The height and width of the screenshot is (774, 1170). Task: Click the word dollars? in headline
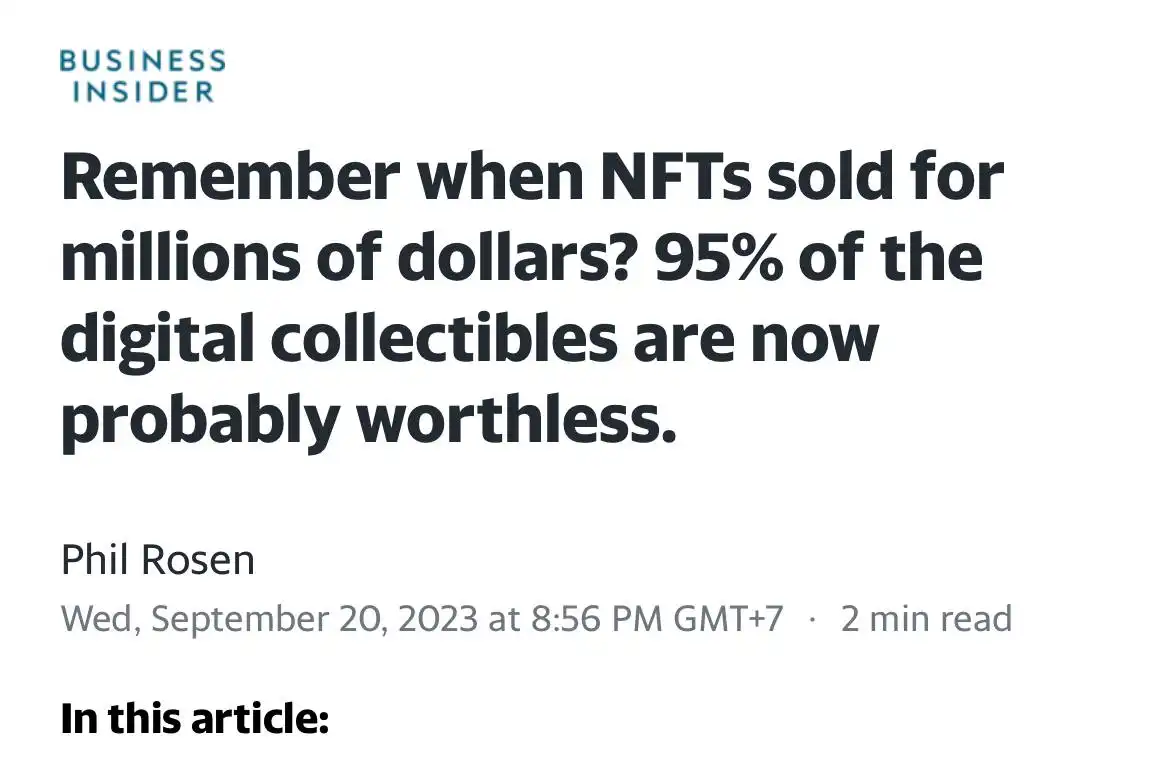pyautogui.click(x=518, y=258)
